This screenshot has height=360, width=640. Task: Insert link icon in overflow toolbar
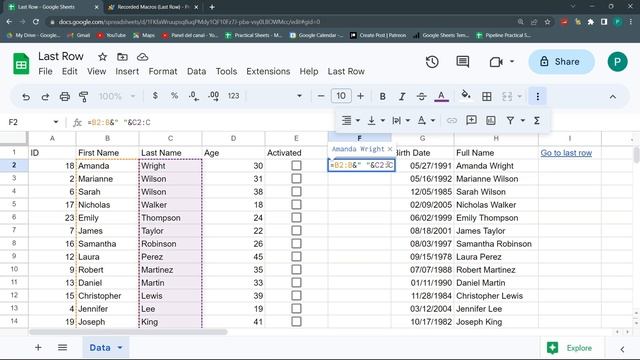coord(451,120)
